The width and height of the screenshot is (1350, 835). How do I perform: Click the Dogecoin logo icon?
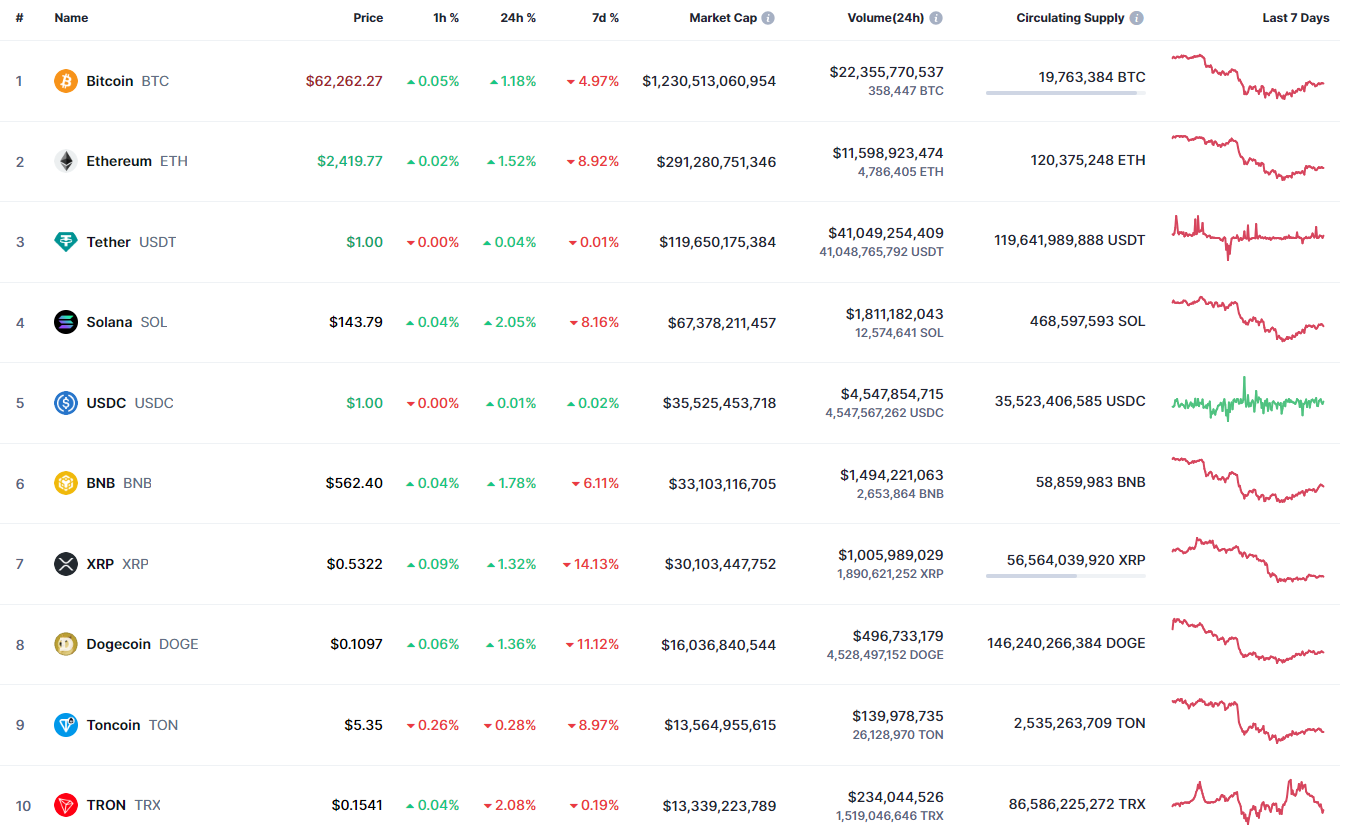coord(66,644)
